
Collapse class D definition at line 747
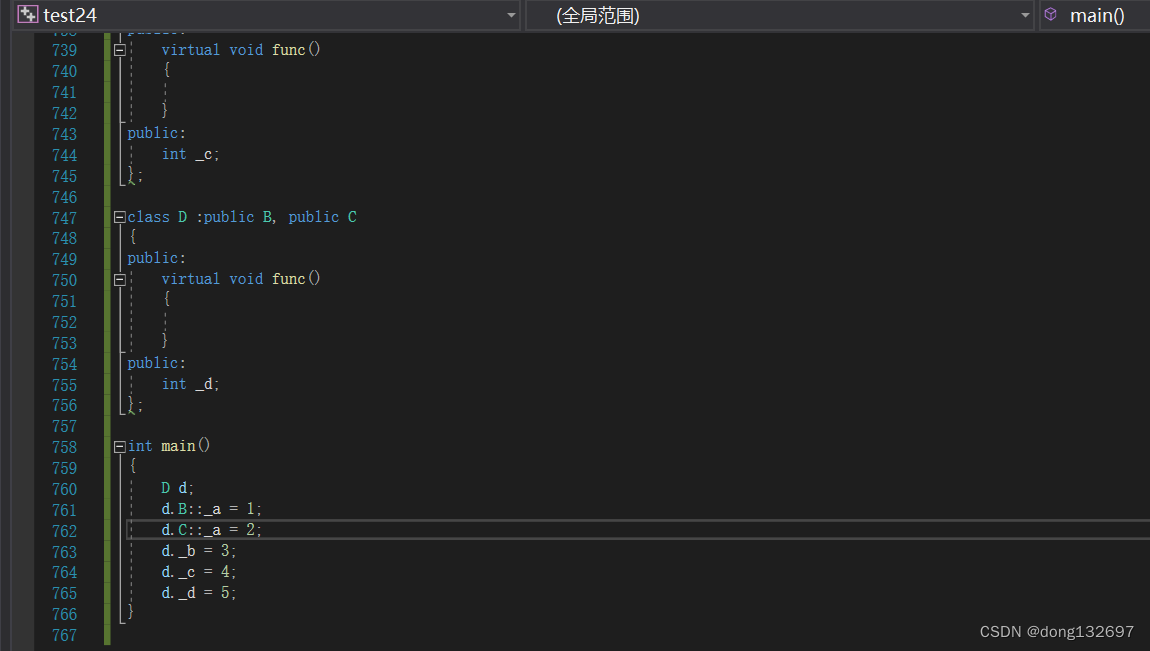tap(120, 217)
